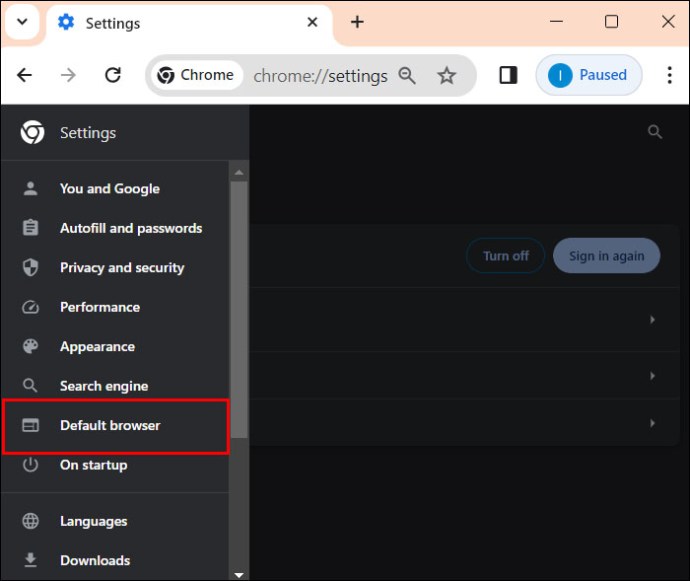The height and width of the screenshot is (581, 690).
Task: Expand the first settings row arrow
Action: click(x=652, y=320)
